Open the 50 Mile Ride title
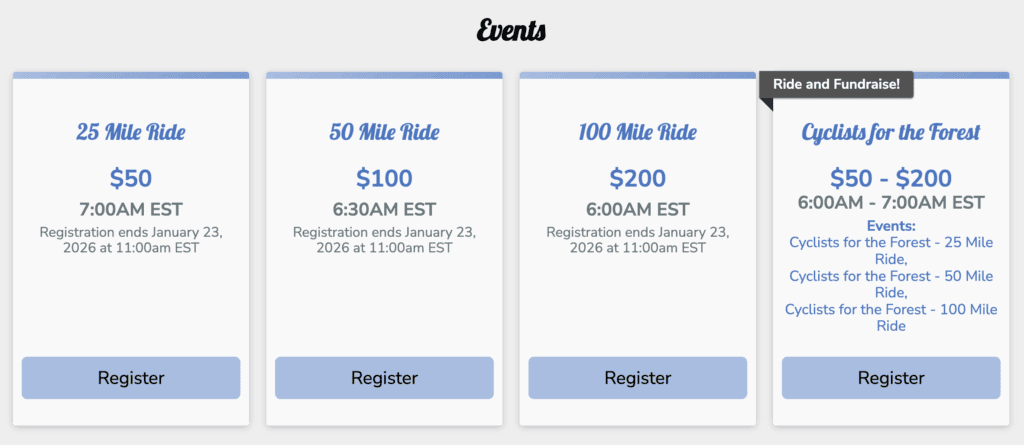Screen dimensions: 1024x445 point(384,133)
